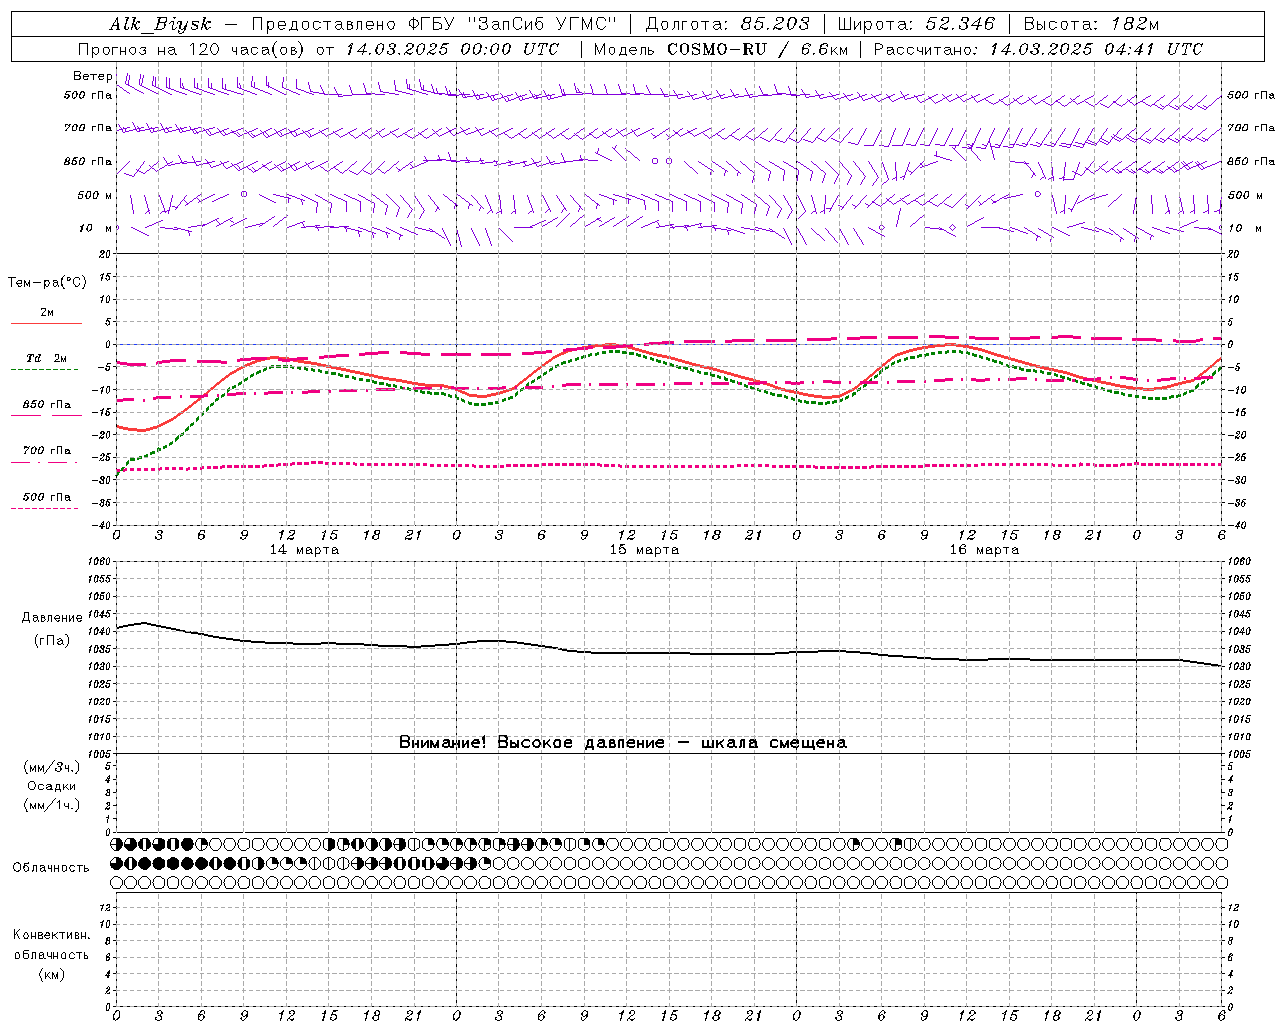Select the Осадки precipitation label
The image size is (1280, 1024).
click(52, 786)
